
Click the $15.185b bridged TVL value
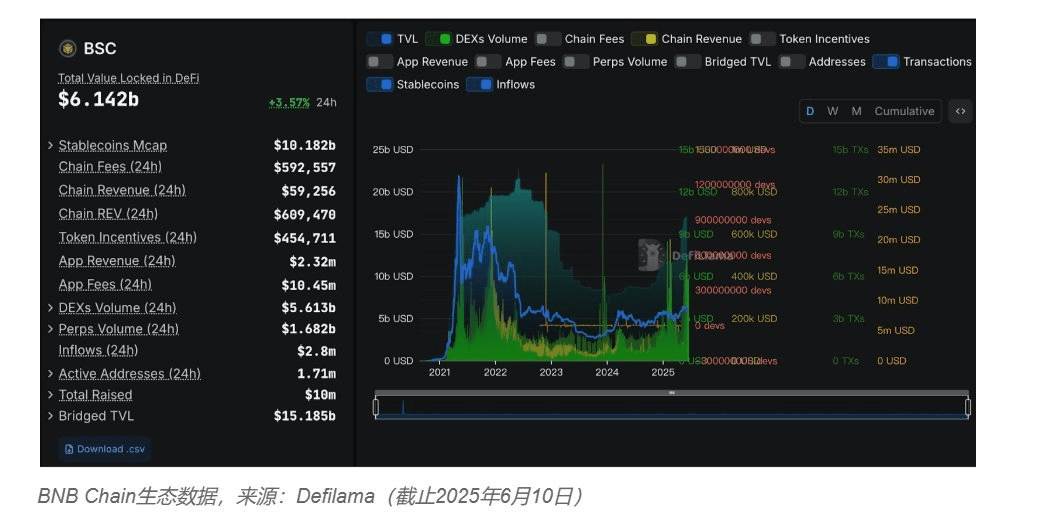pos(304,416)
